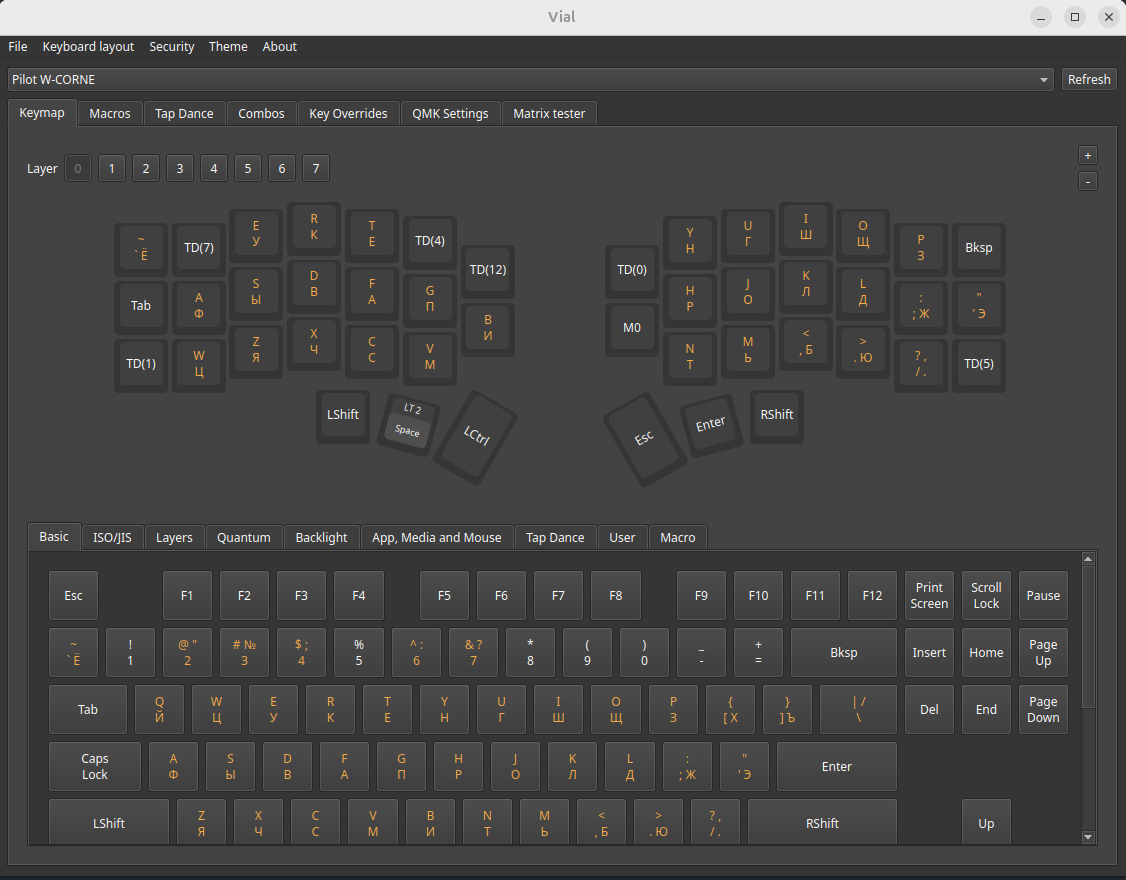This screenshot has height=880, width=1126.
Task: Select layer 1 button
Action: tap(111, 169)
